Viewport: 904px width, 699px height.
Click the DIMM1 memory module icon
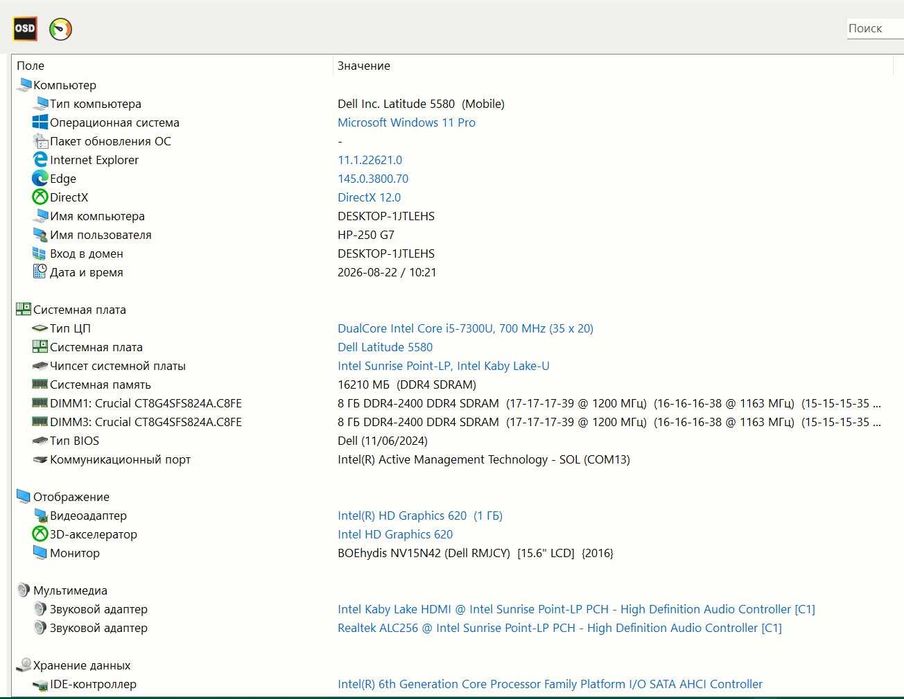coord(40,403)
